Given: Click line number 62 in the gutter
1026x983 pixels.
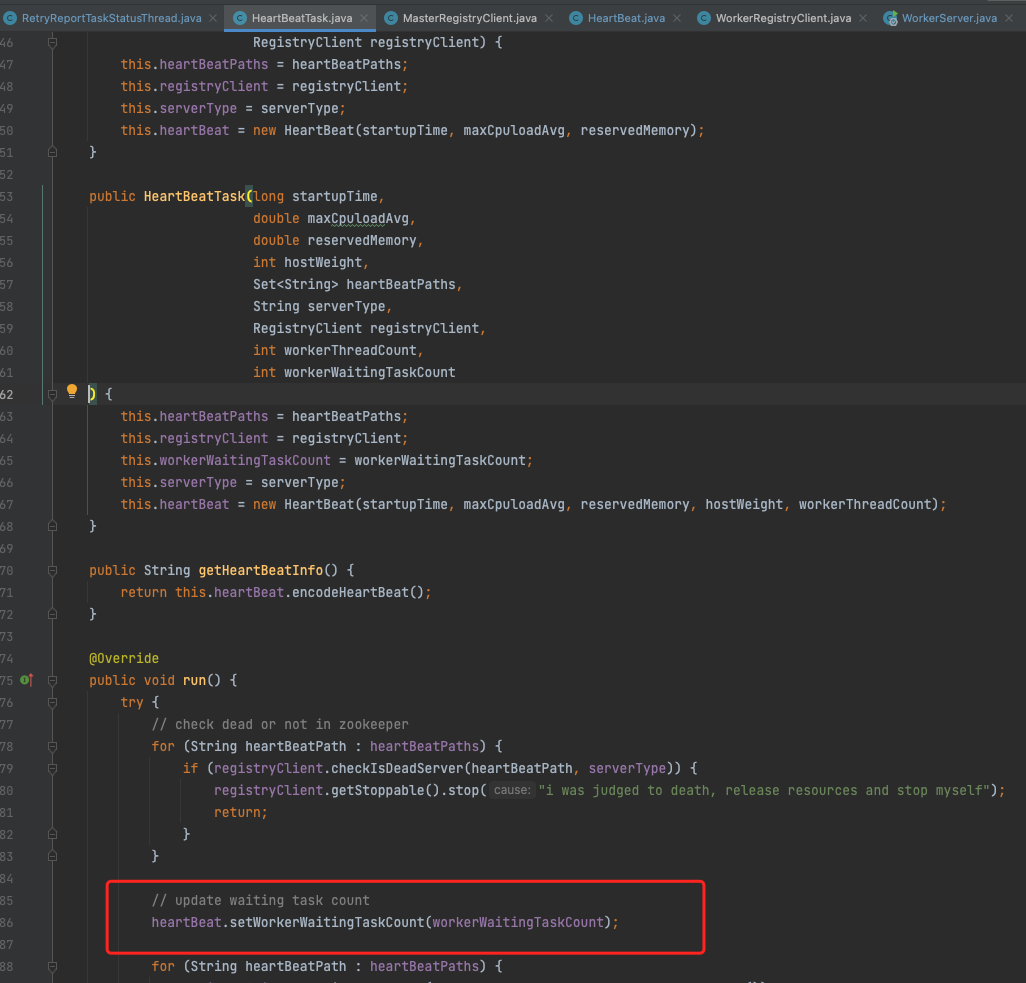Looking at the screenshot, I should pos(7,395).
